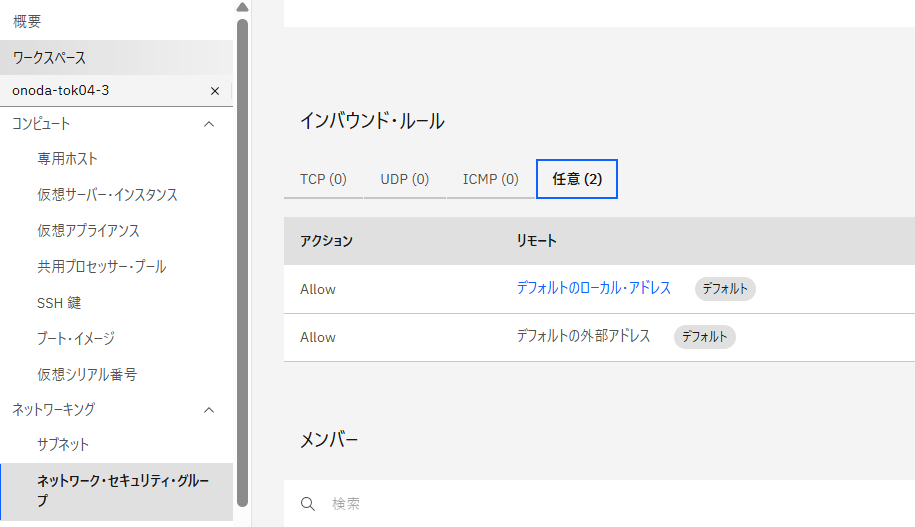The width and height of the screenshot is (915, 527).
Task: Open ブート・イメージ page
Action: 76,338
